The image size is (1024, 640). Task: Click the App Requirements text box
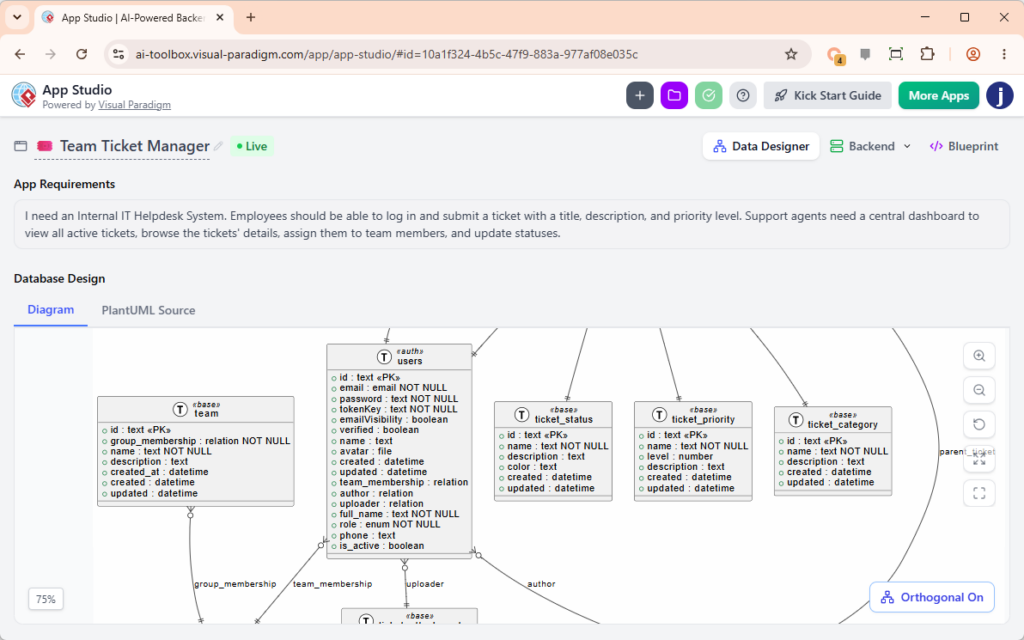[x=511, y=224]
